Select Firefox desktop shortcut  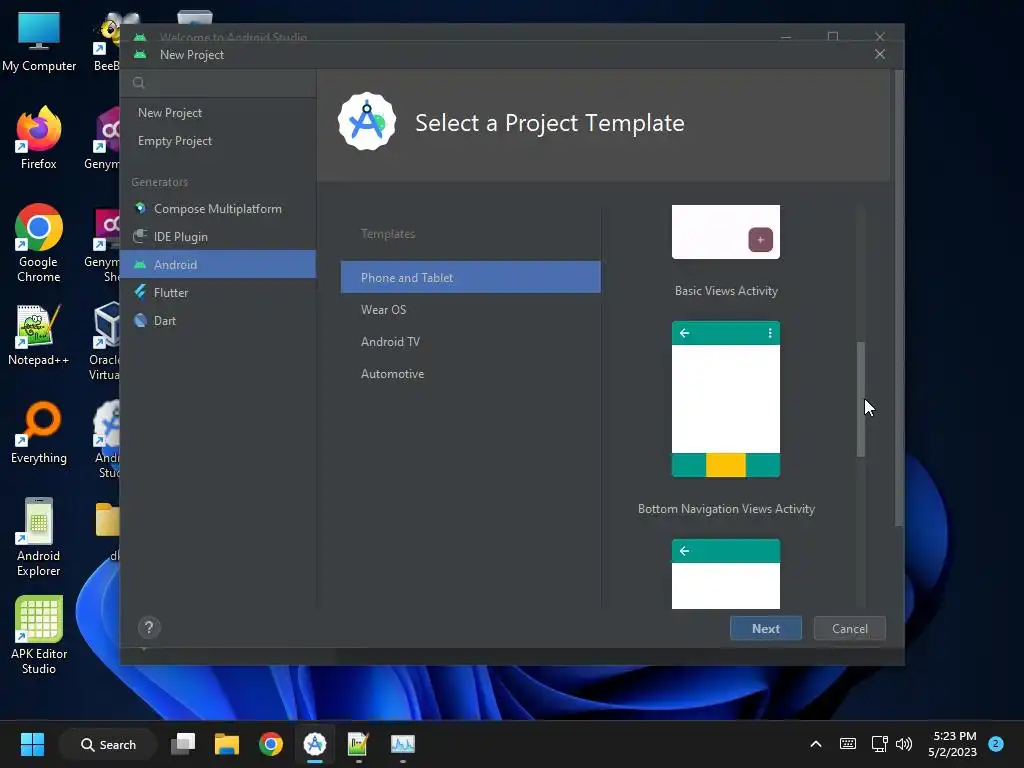pyautogui.click(x=39, y=138)
